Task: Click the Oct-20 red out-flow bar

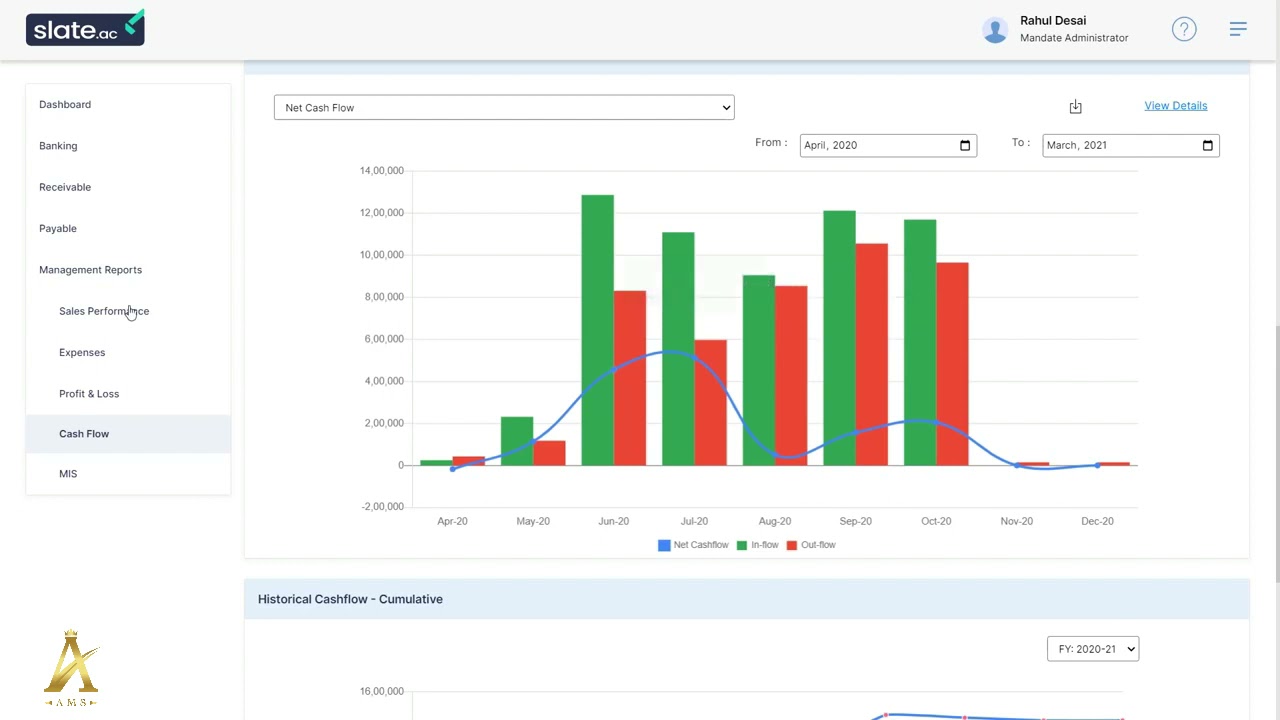Action: [x=952, y=364]
